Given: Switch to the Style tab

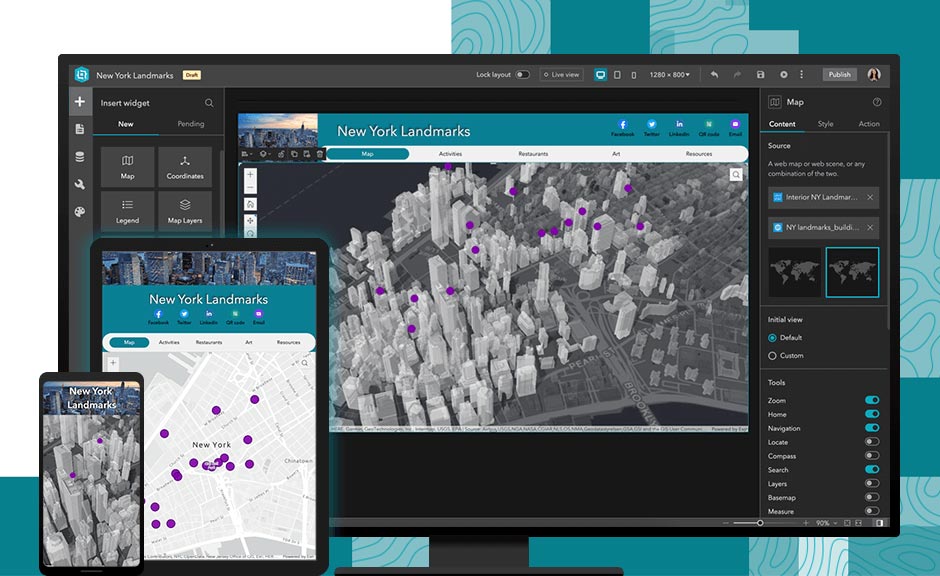Looking at the screenshot, I should click(x=825, y=124).
